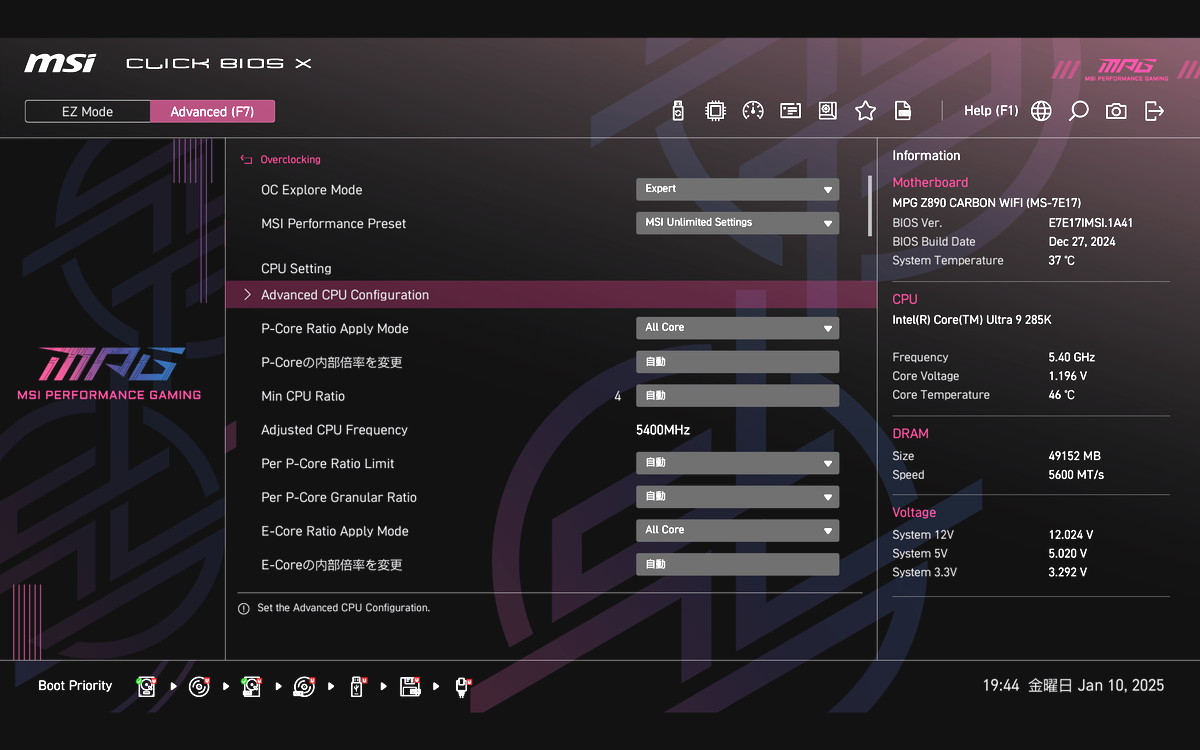1200x750 pixels.
Task: Click the 5600 MT/s DRAM speed value
Action: click(1076, 475)
